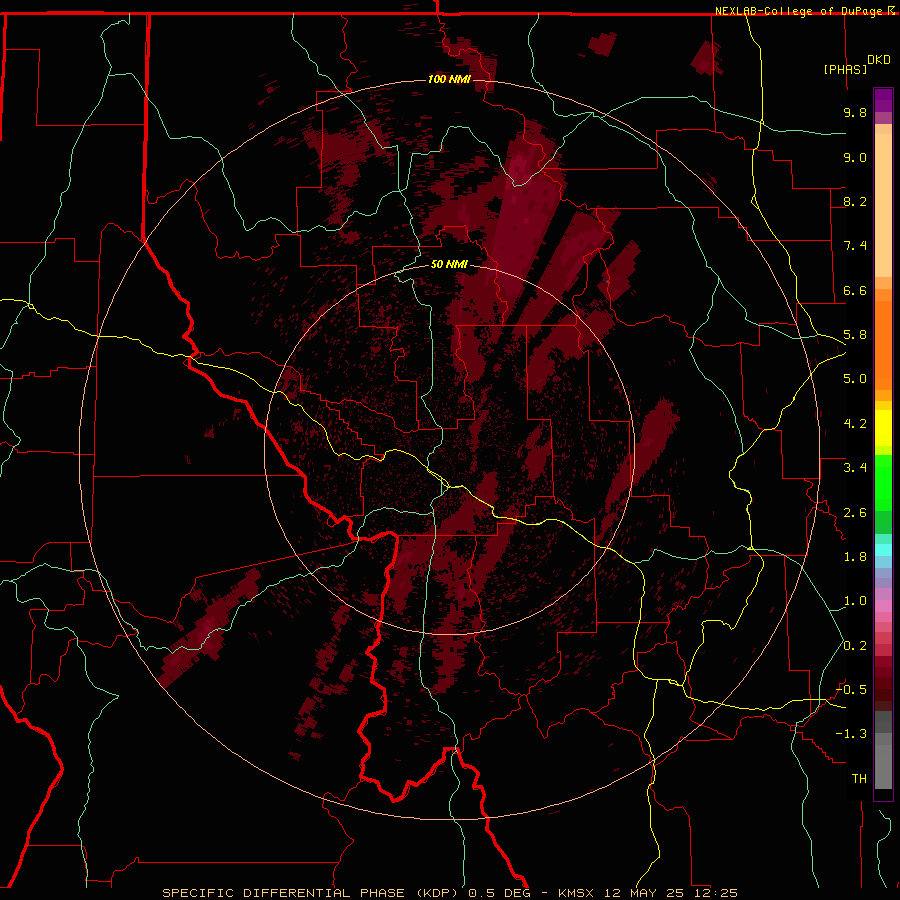This screenshot has height=900, width=900.
Task: Click the 7.4 scale value
Action: click(855, 246)
